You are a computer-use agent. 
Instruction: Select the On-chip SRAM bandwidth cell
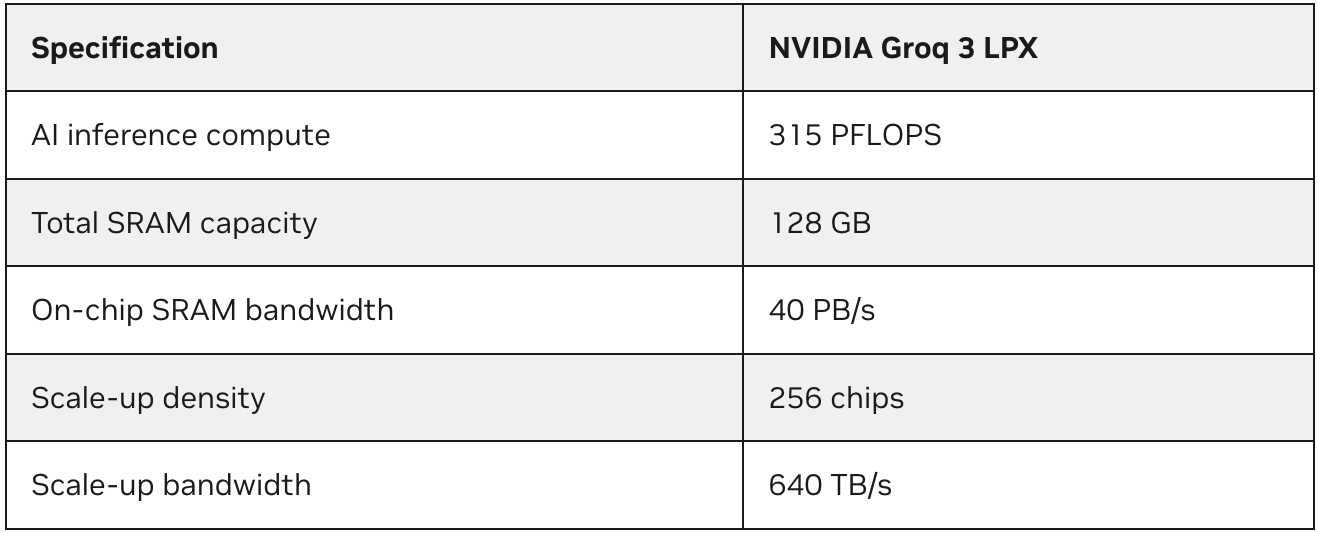tap(212, 310)
